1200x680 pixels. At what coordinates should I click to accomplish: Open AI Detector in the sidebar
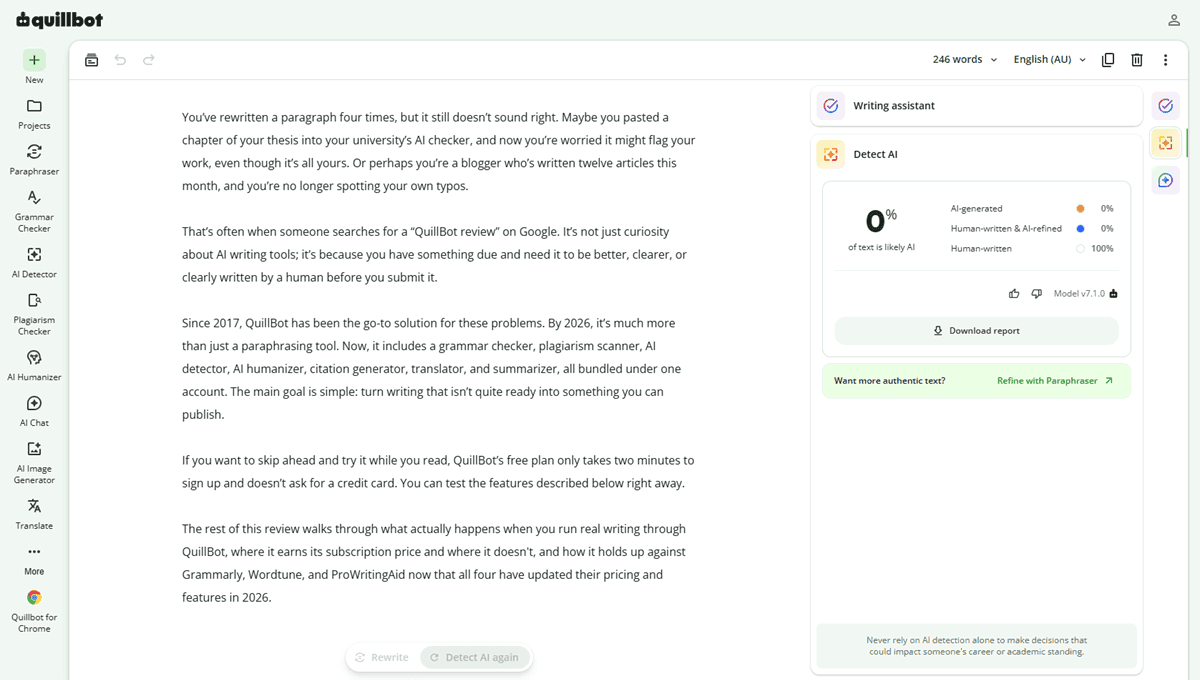pyautogui.click(x=34, y=262)
